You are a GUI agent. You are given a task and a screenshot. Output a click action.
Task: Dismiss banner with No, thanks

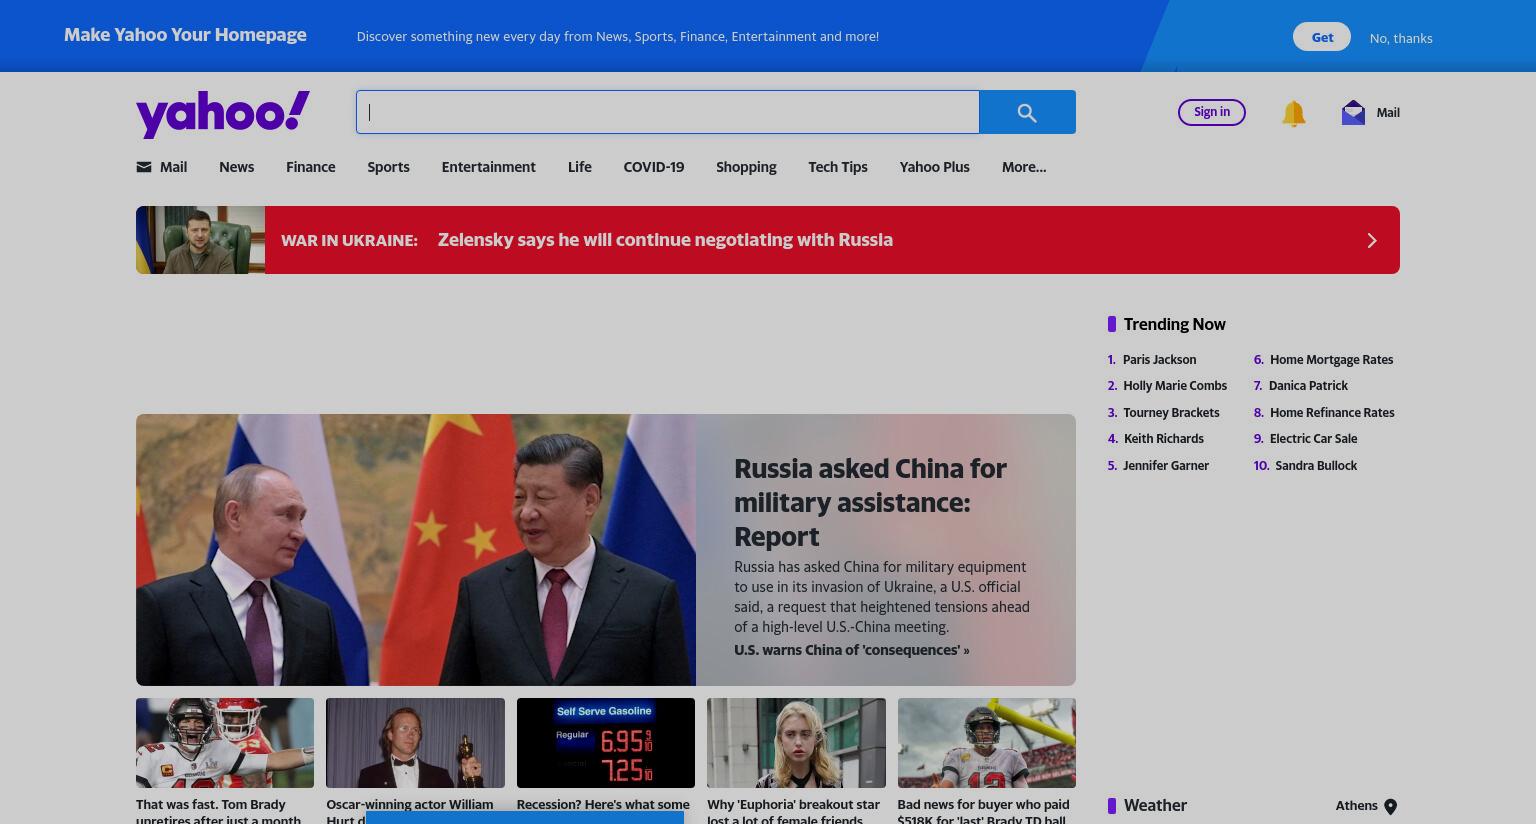click(x=1401, y=38)
